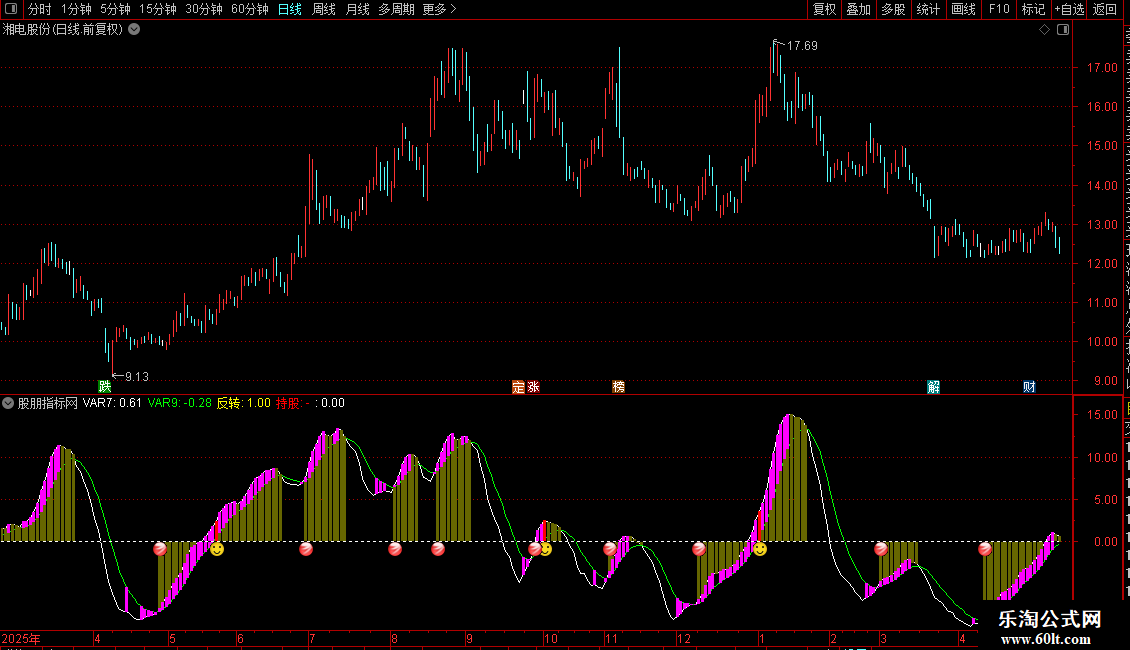Click the month 12 marker on time axis
Screen dimensions: 1130x650
684,638
